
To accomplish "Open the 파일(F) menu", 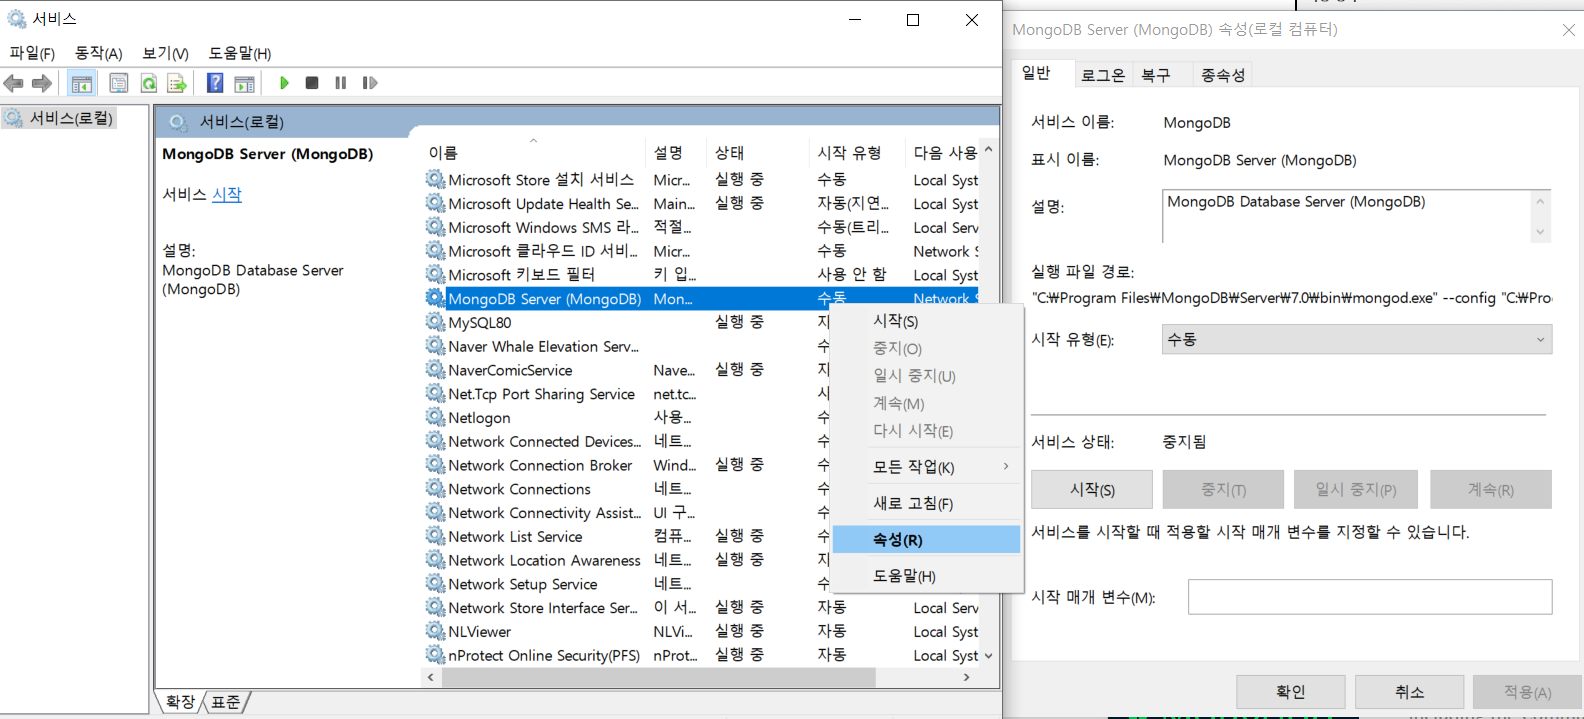I will point(32,53).
